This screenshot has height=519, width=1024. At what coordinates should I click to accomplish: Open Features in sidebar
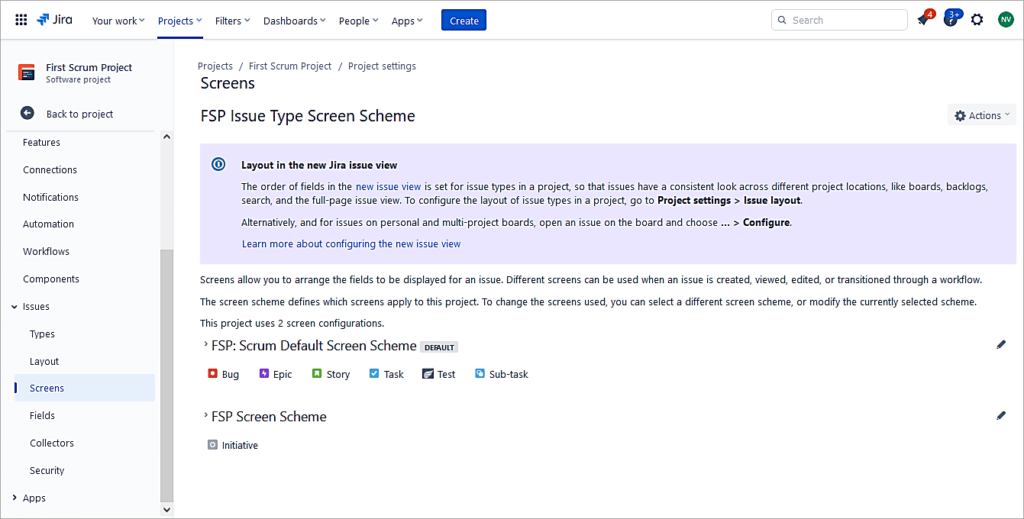point(41,142)
